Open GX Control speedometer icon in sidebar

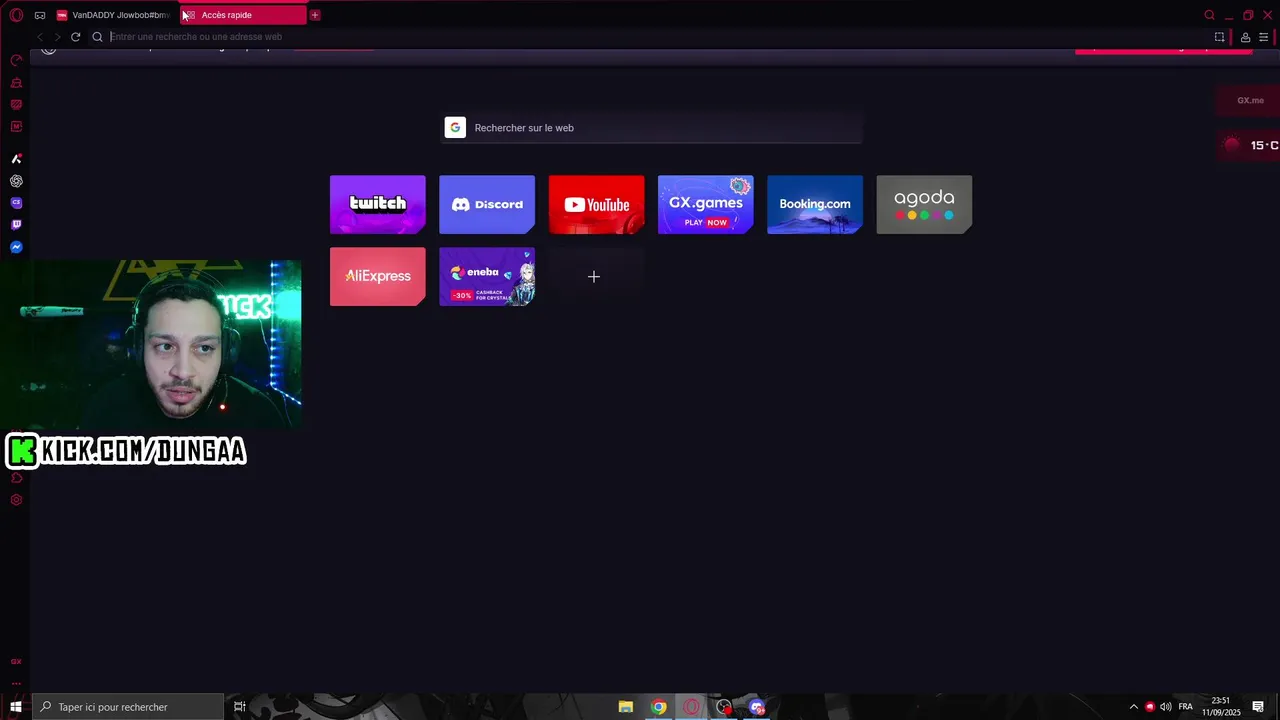(16, 60)
